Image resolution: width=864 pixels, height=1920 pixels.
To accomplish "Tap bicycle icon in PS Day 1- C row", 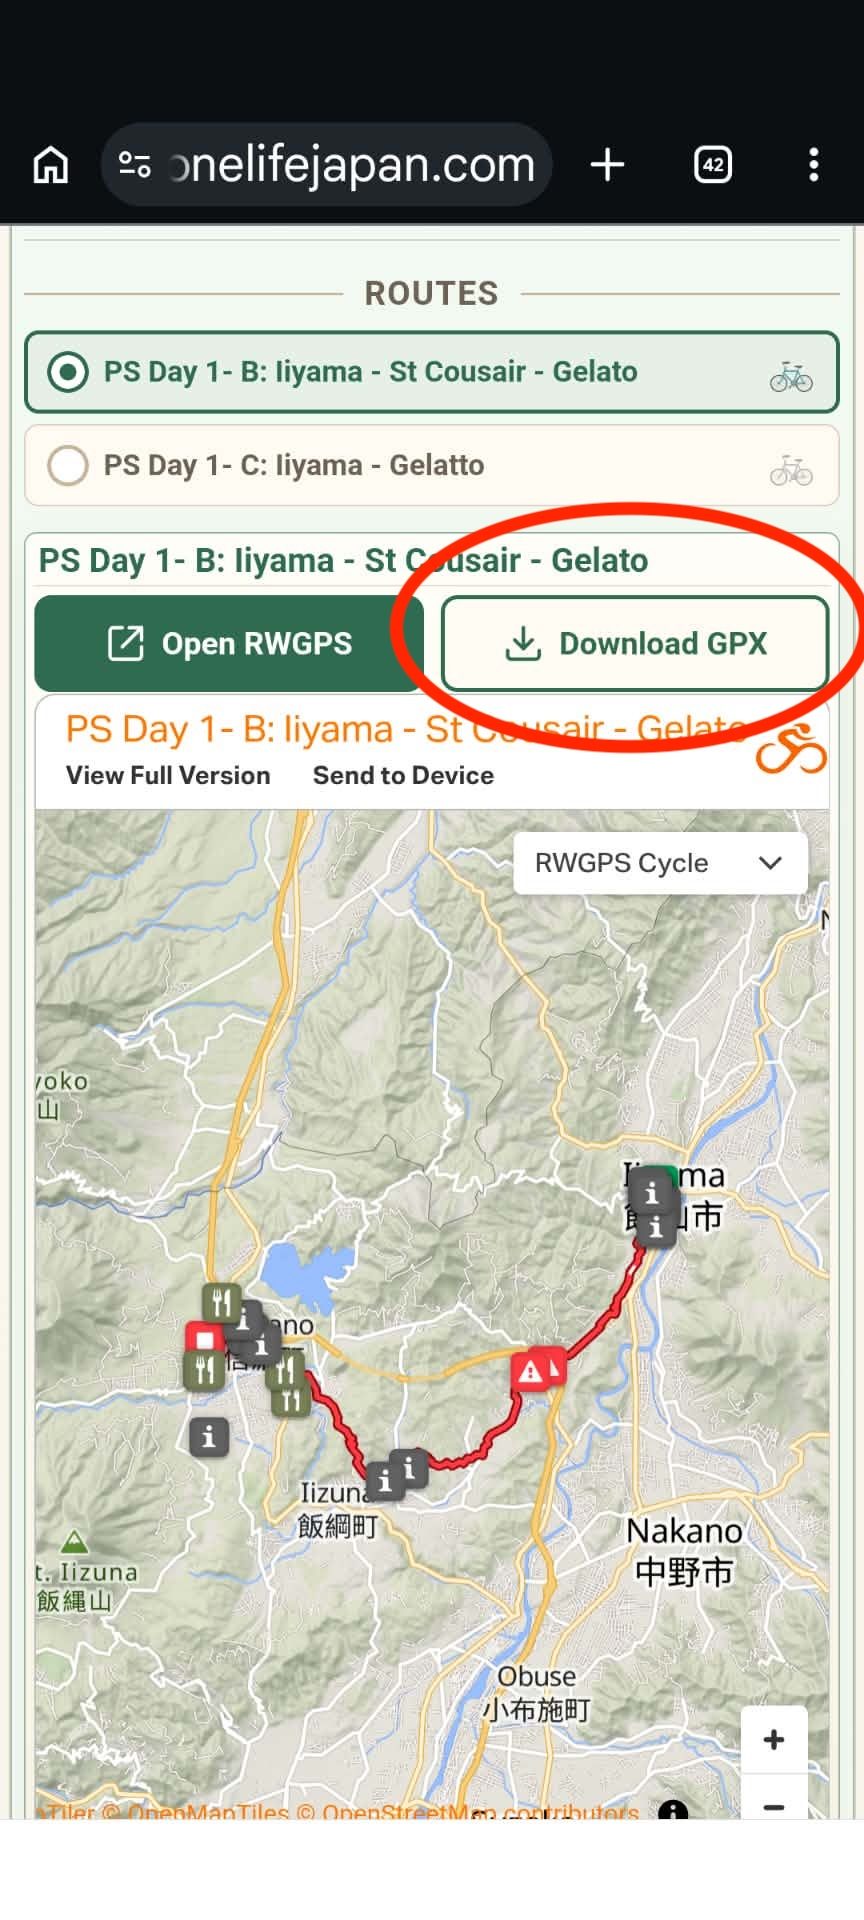I will 791,469.
